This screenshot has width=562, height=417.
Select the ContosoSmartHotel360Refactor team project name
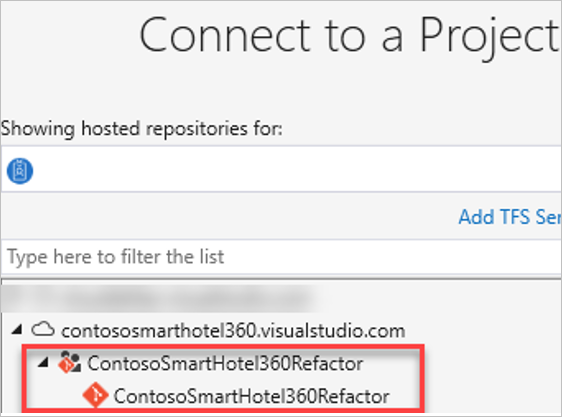[x=225, y=363]
